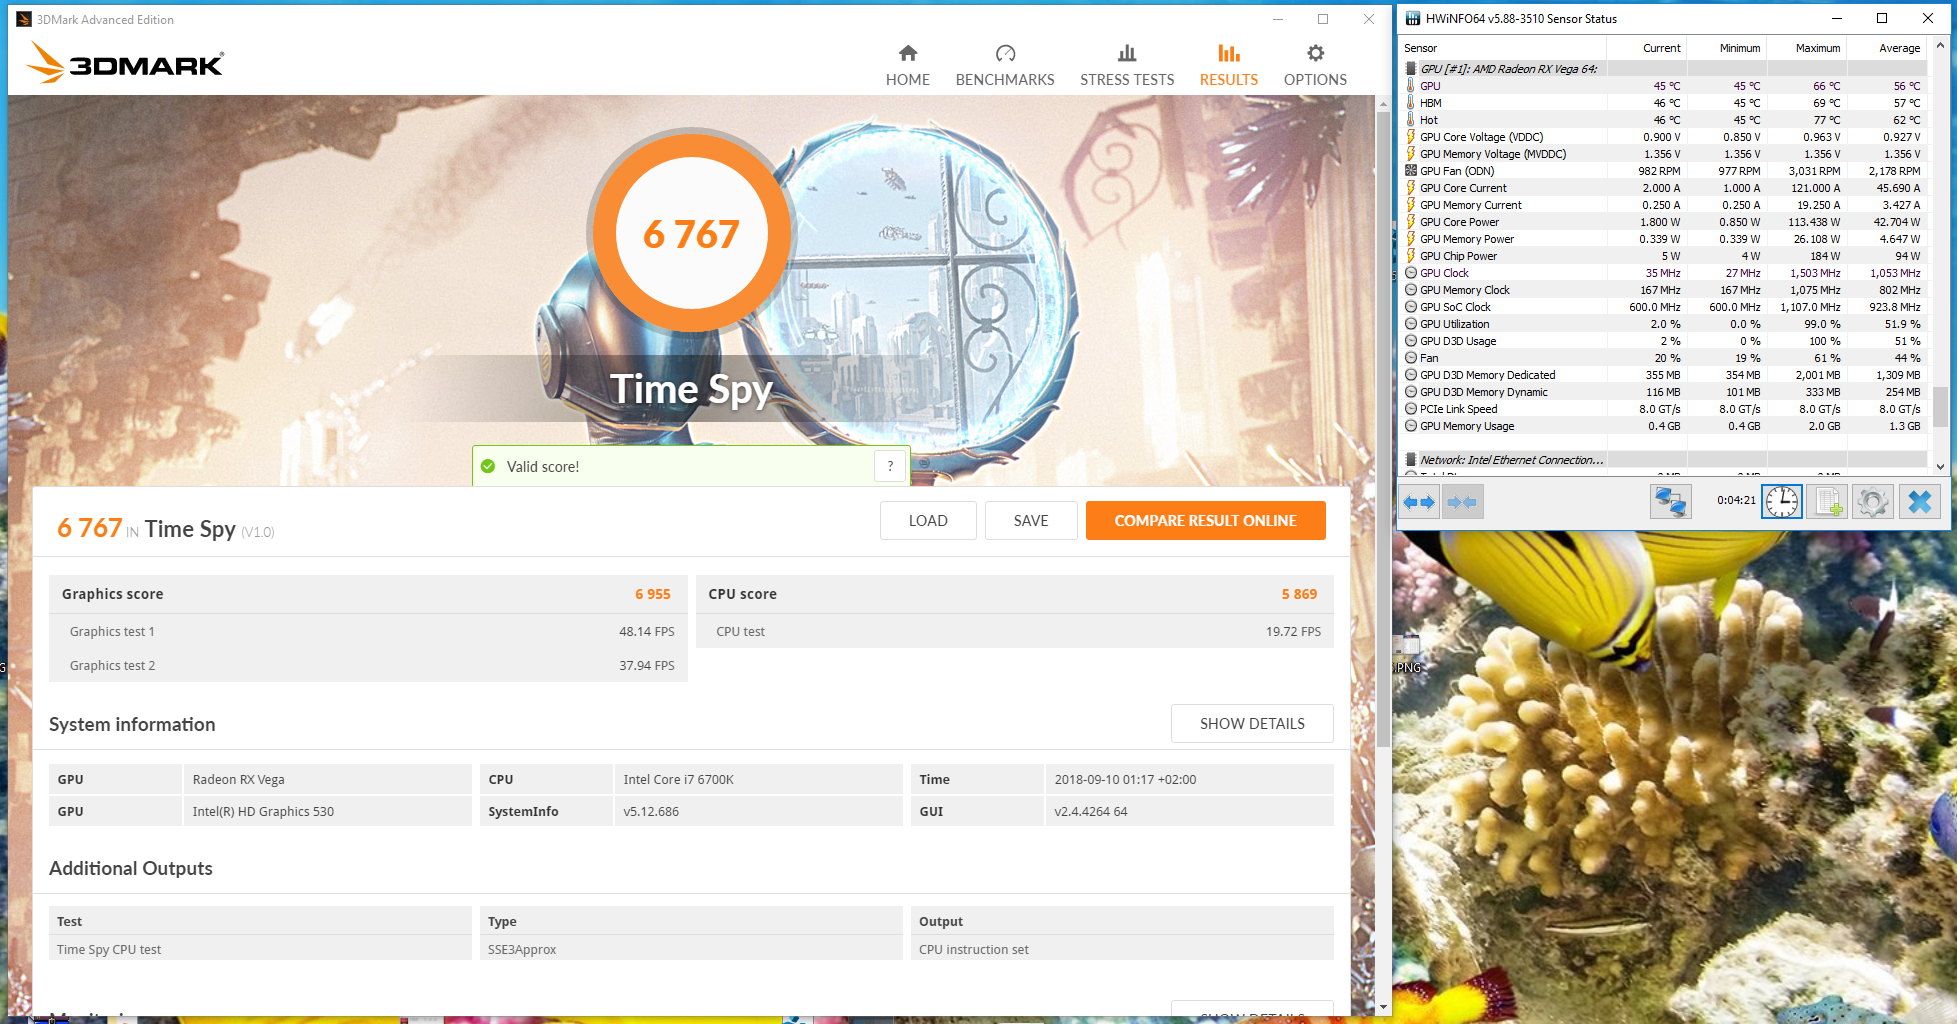
Task: Open the BENCHMARKS tab
Action: (x=1005, y=66)
